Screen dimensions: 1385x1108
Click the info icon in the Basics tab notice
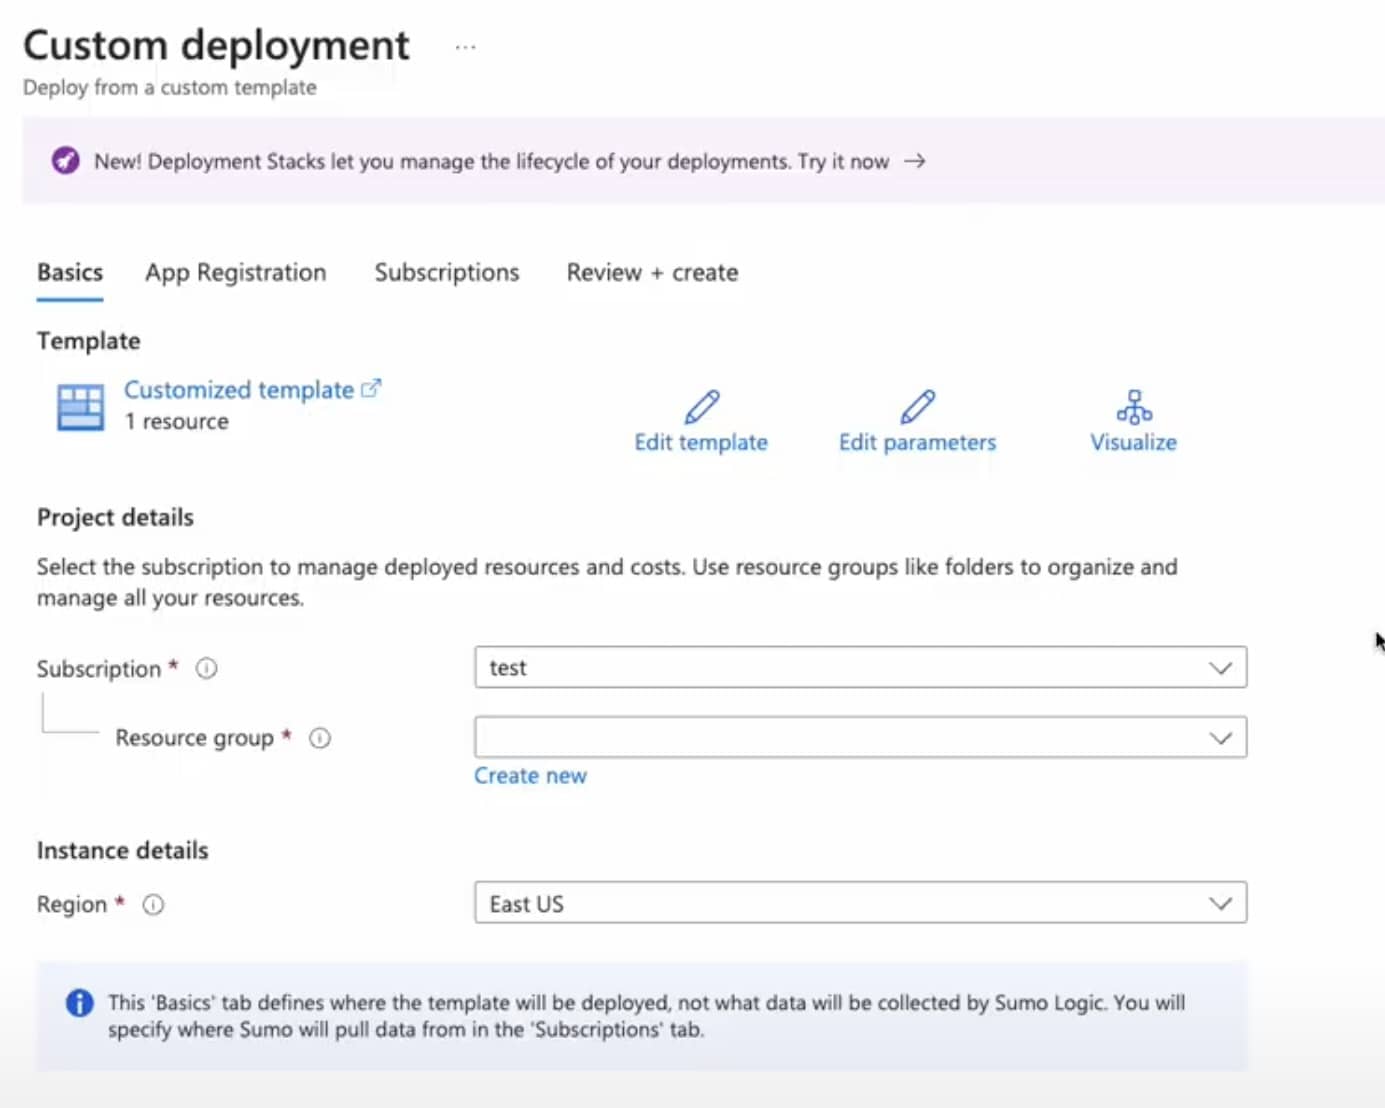pyautogui.click(x=81, y=1002)
